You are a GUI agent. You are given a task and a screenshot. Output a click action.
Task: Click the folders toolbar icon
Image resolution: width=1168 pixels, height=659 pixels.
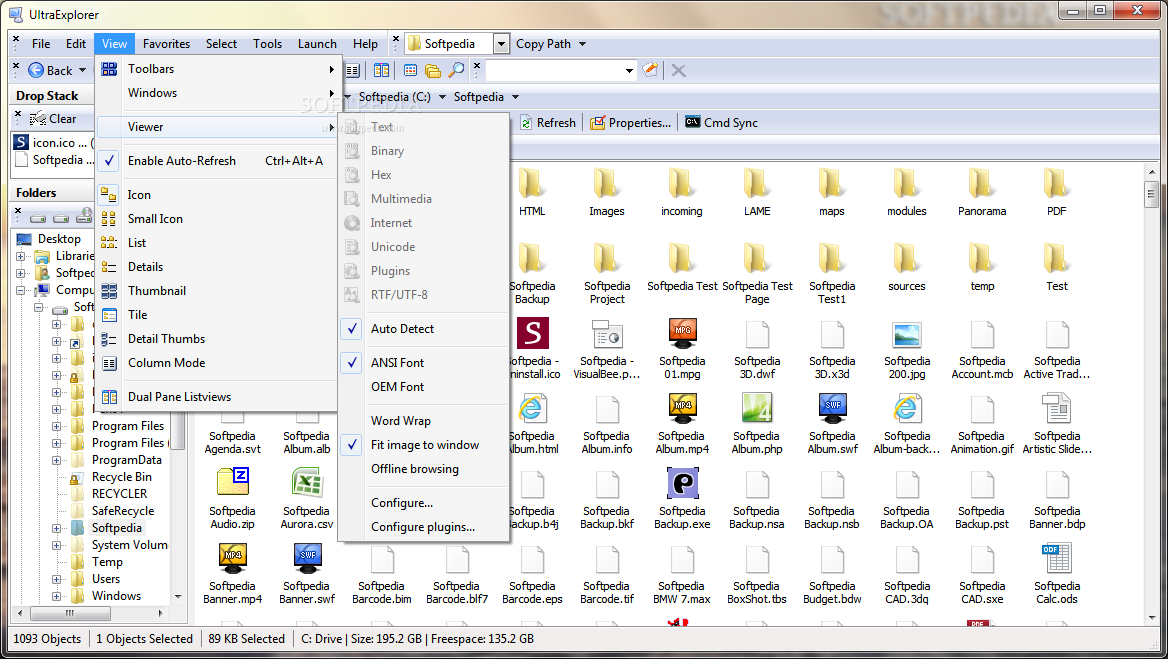(x=433, y=71)
